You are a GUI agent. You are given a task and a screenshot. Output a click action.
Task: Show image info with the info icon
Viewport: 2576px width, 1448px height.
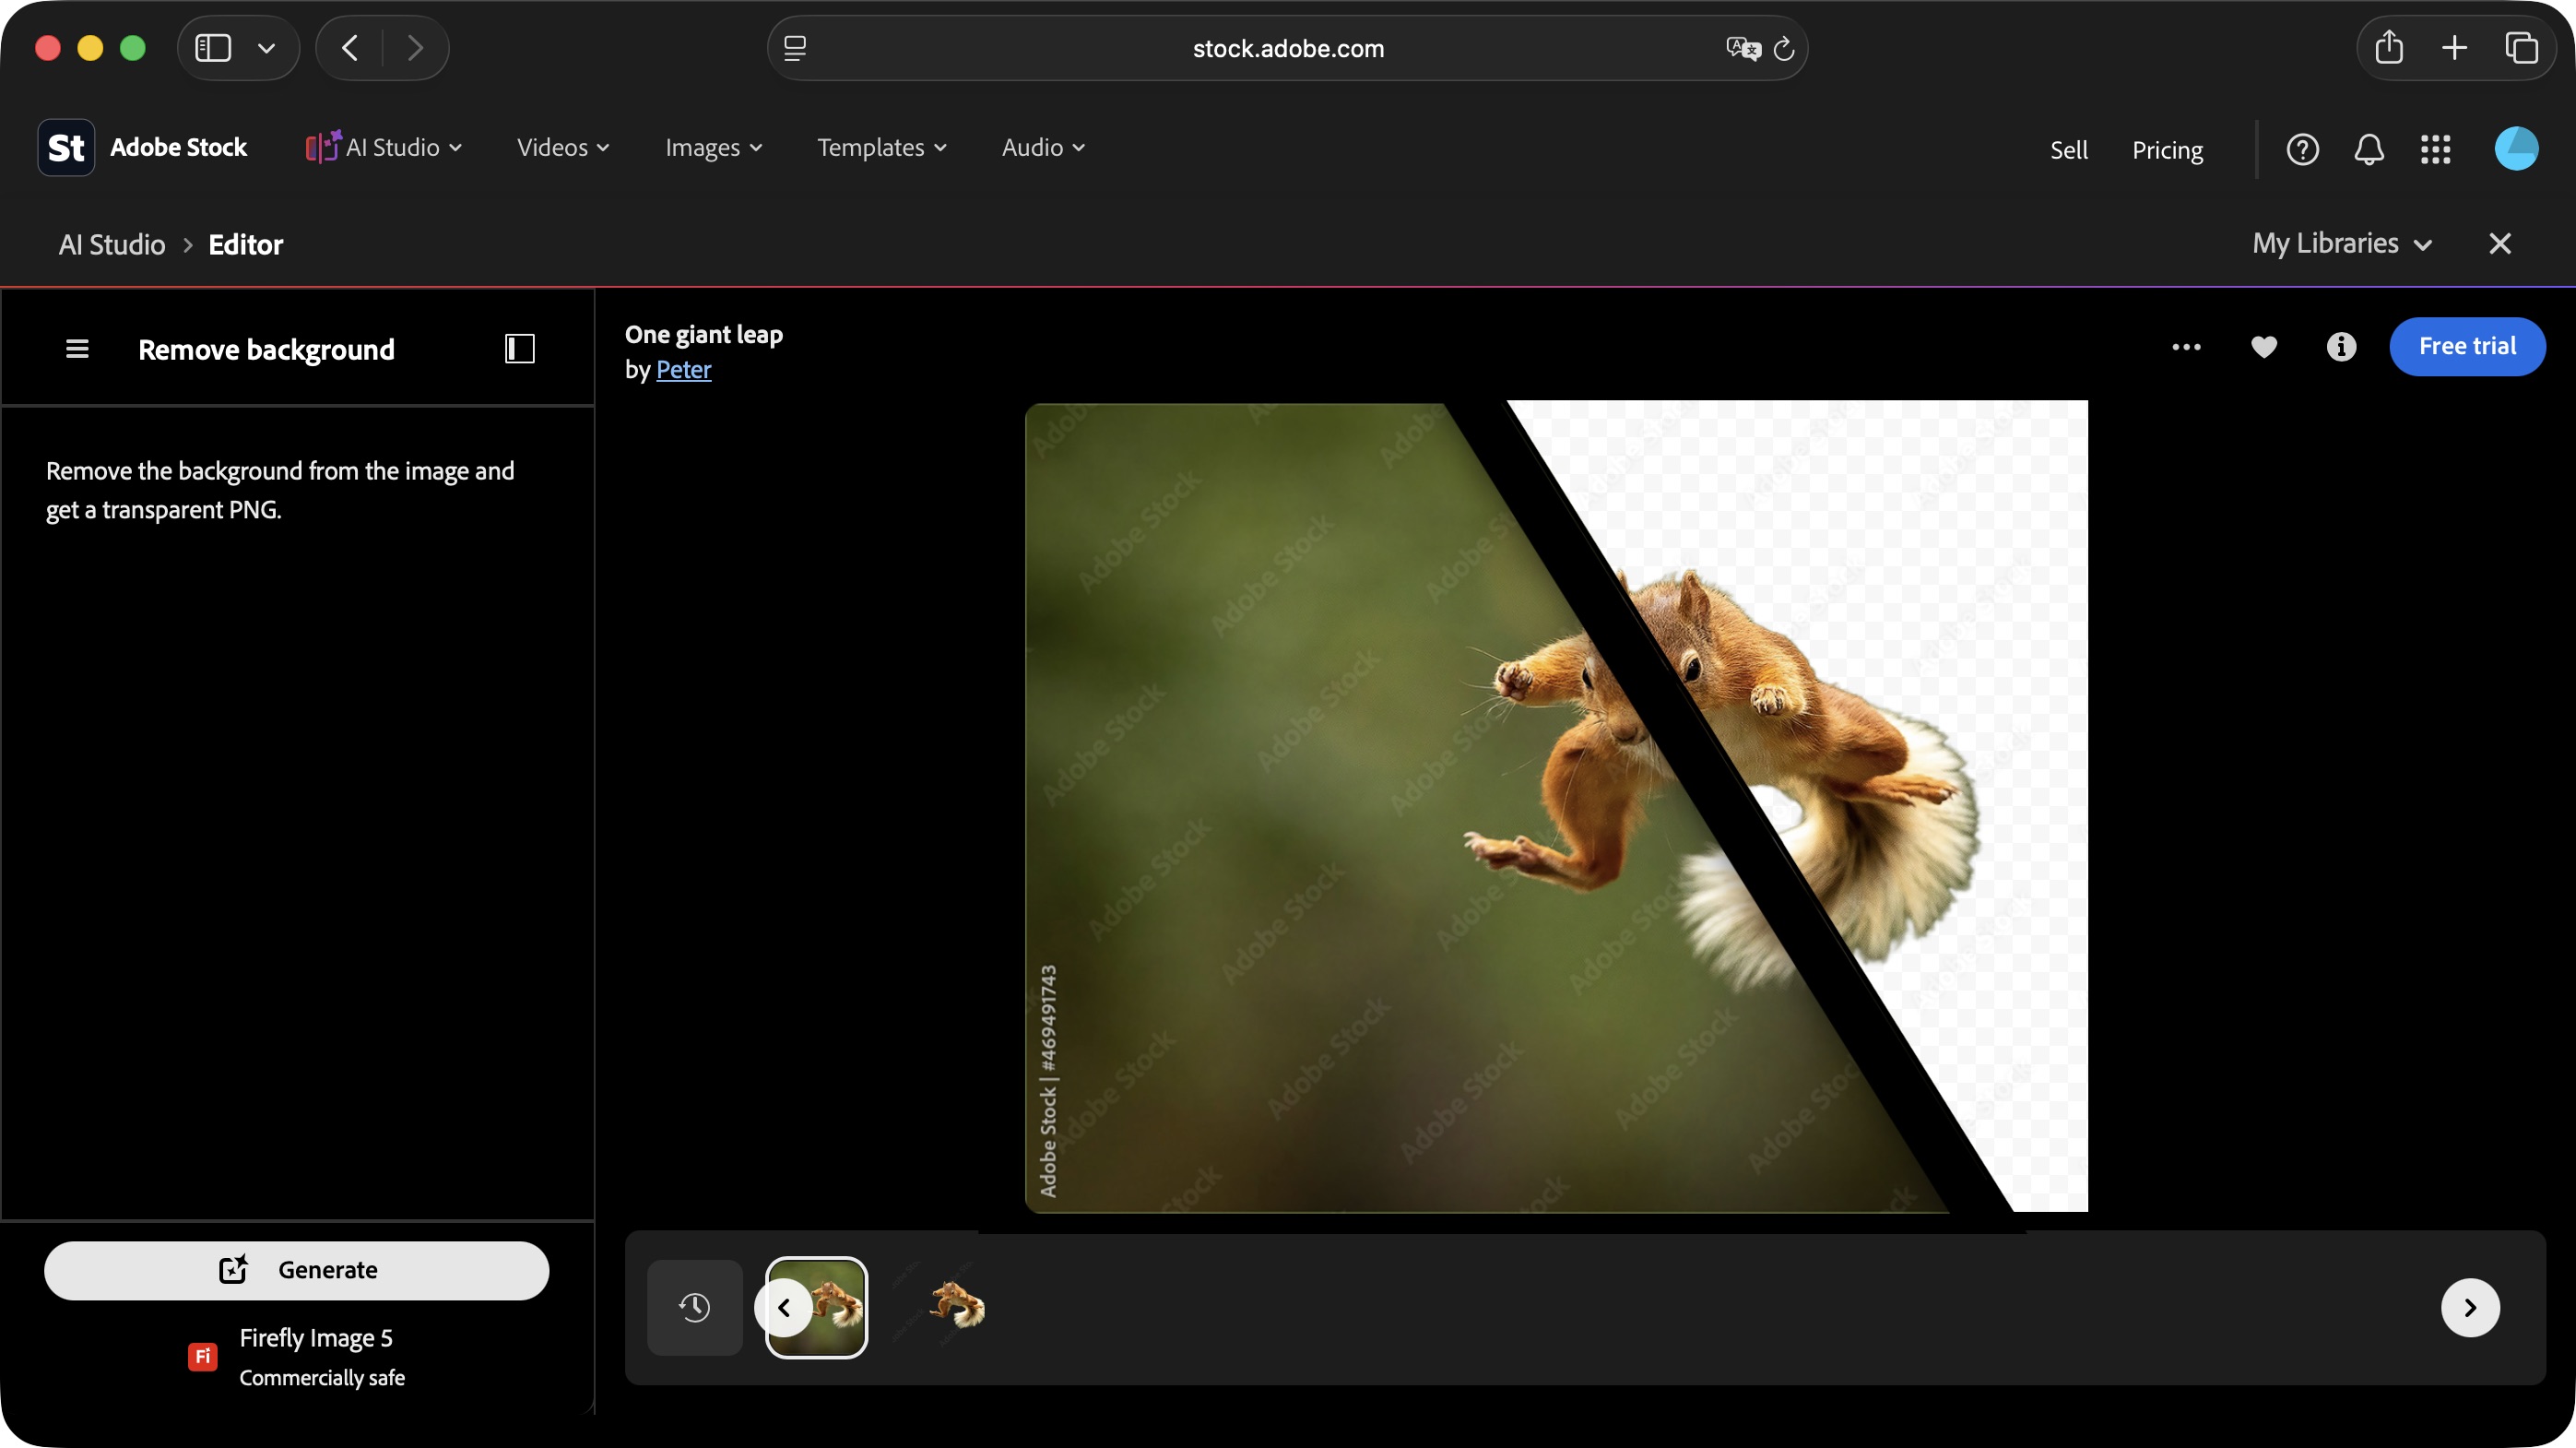pyautogui.click(x=2341, y=347)
